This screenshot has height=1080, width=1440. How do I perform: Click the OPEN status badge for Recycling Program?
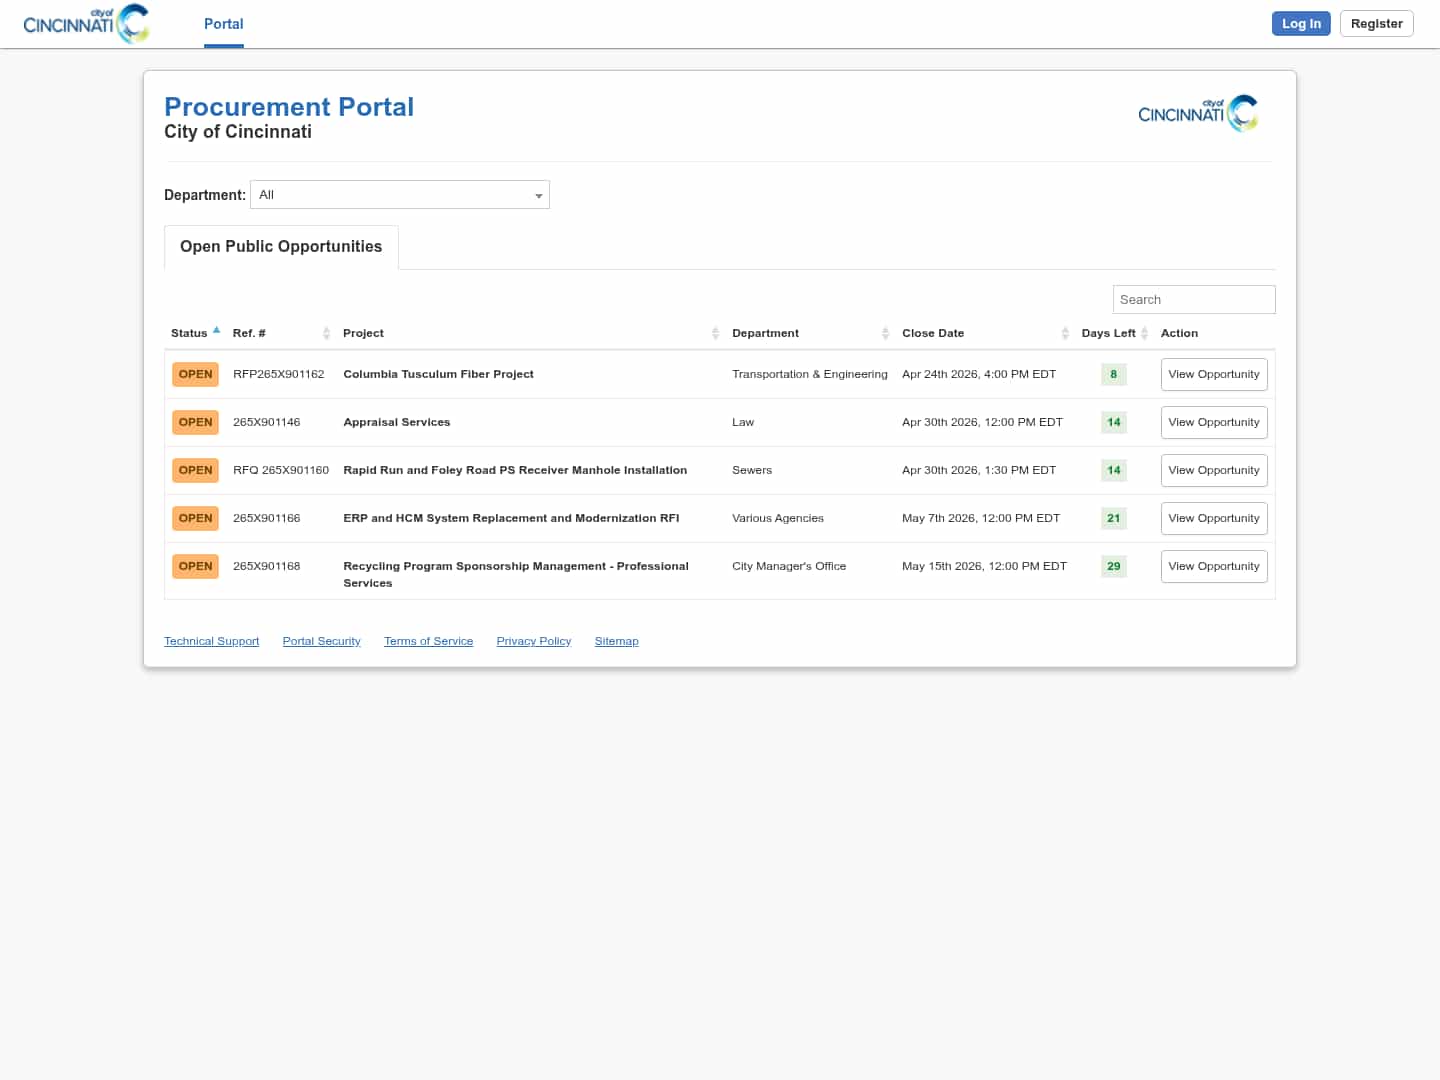[195, 566]
